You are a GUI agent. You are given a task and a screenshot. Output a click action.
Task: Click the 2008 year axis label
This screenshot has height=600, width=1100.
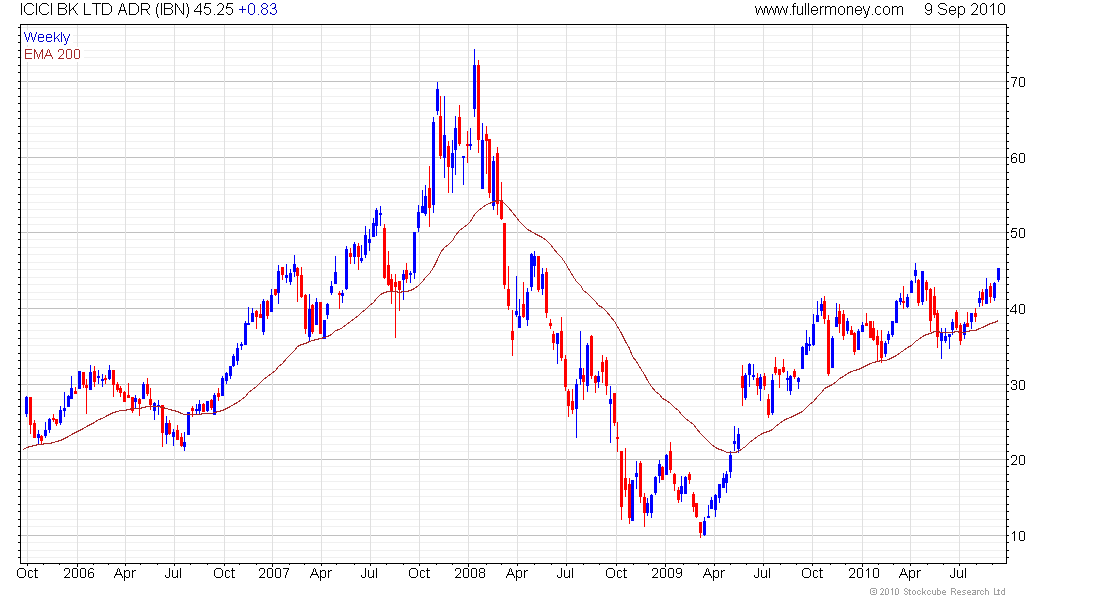470,573
